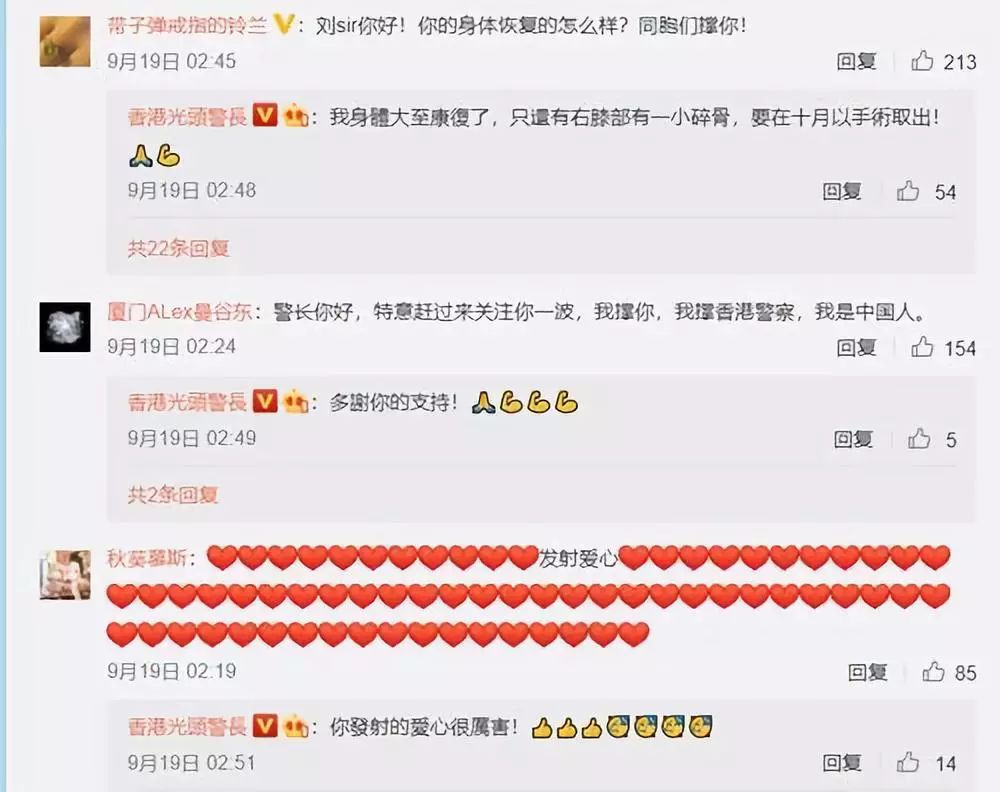The width and height of the screenshot is (1000, 792).
Task: Click the avatar of 秋葵翠斯
Action: (x=65, y=575)
